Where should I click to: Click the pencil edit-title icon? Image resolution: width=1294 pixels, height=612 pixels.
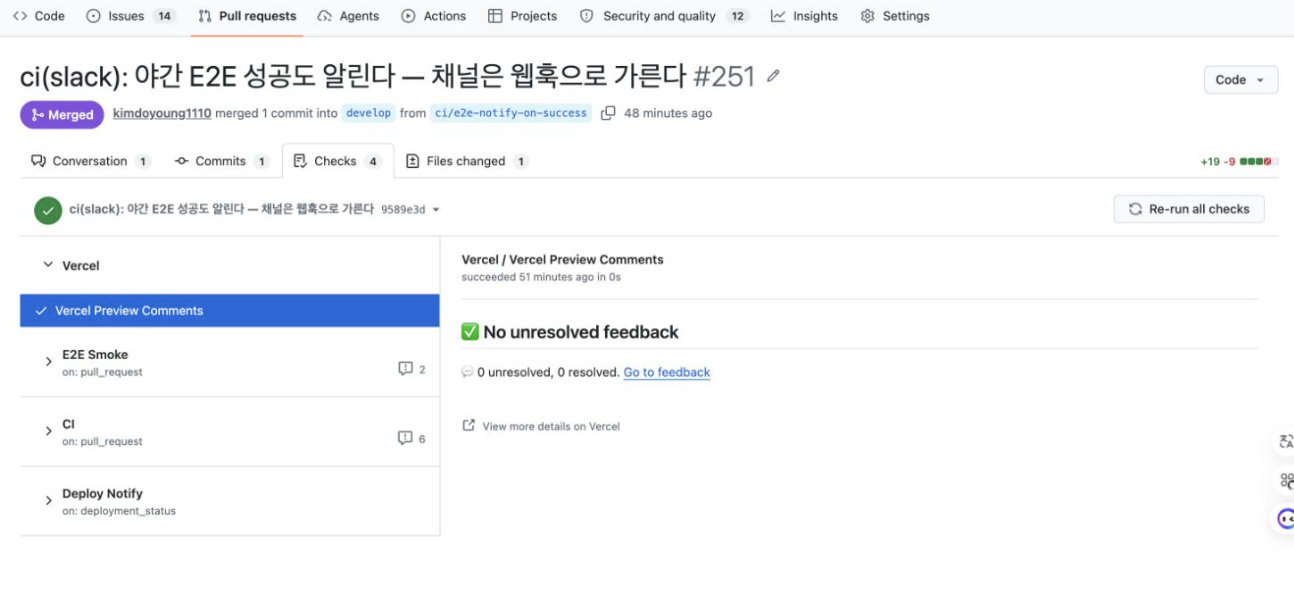coord(773,76)
